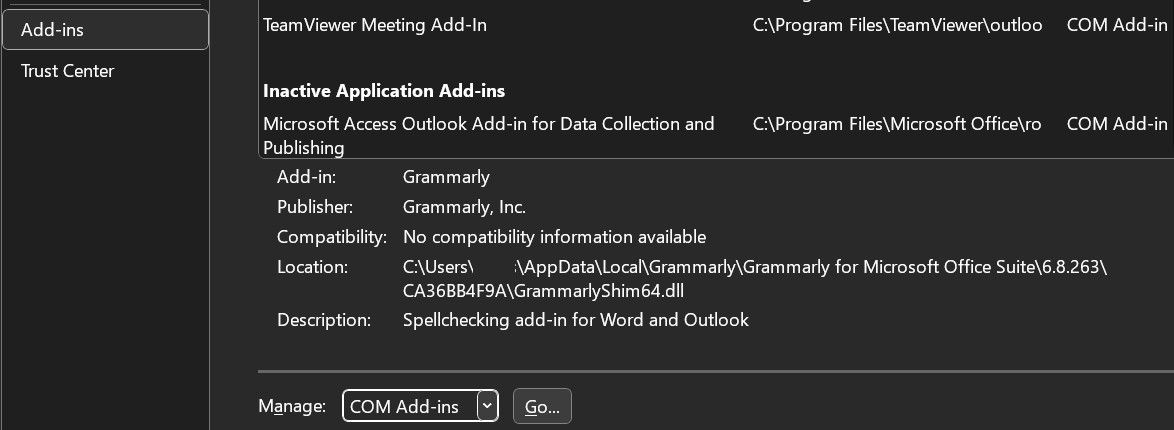This screenshot has width=1174, height=430.
Task: Click the Compatibility: field label
Action: (x=331, y=238)
